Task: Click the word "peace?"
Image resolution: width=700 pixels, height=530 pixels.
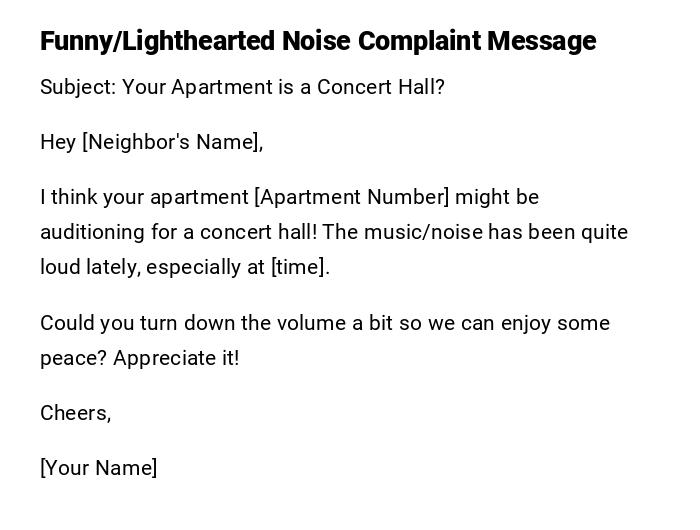Action: [73, 358]
